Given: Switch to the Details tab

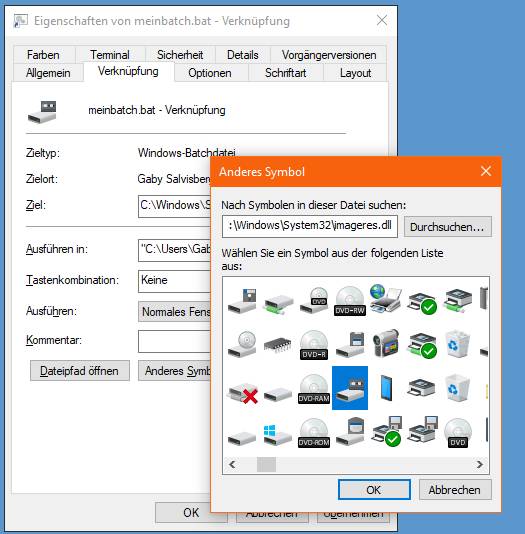Looking at the screenshot, I should click(242, 55).
